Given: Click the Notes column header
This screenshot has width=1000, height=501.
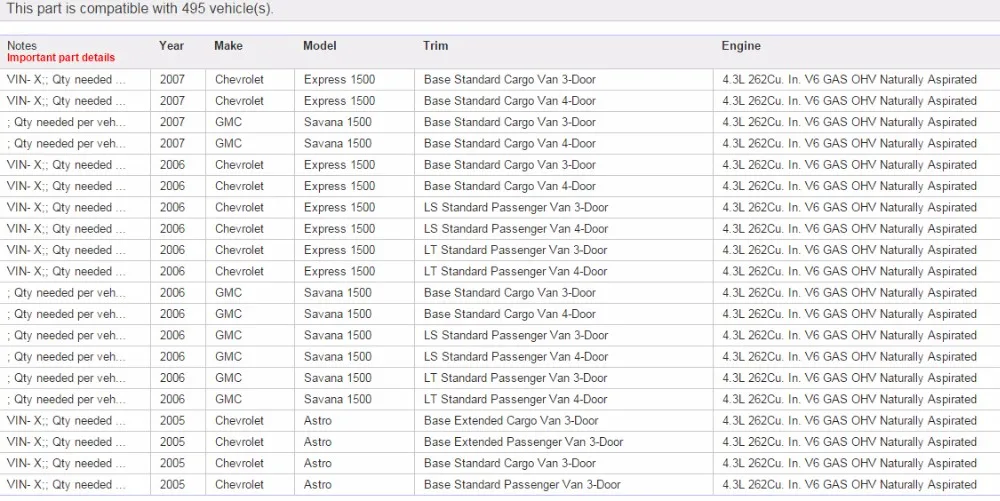Looking at the screenshot, I should [x=22, y=46].
